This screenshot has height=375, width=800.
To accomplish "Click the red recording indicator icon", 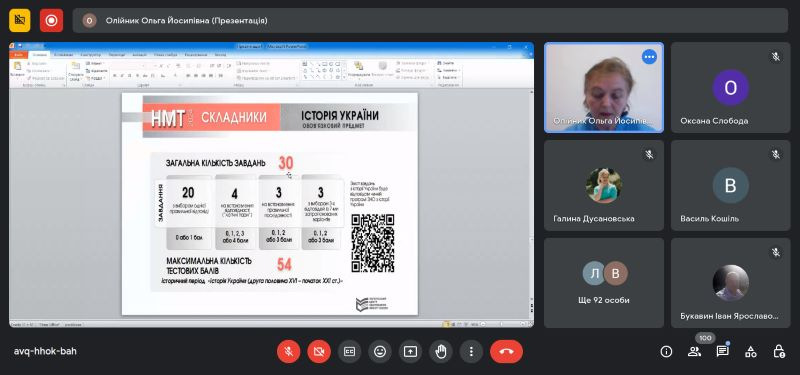I will pyautogui.click(x=52, y=20).
